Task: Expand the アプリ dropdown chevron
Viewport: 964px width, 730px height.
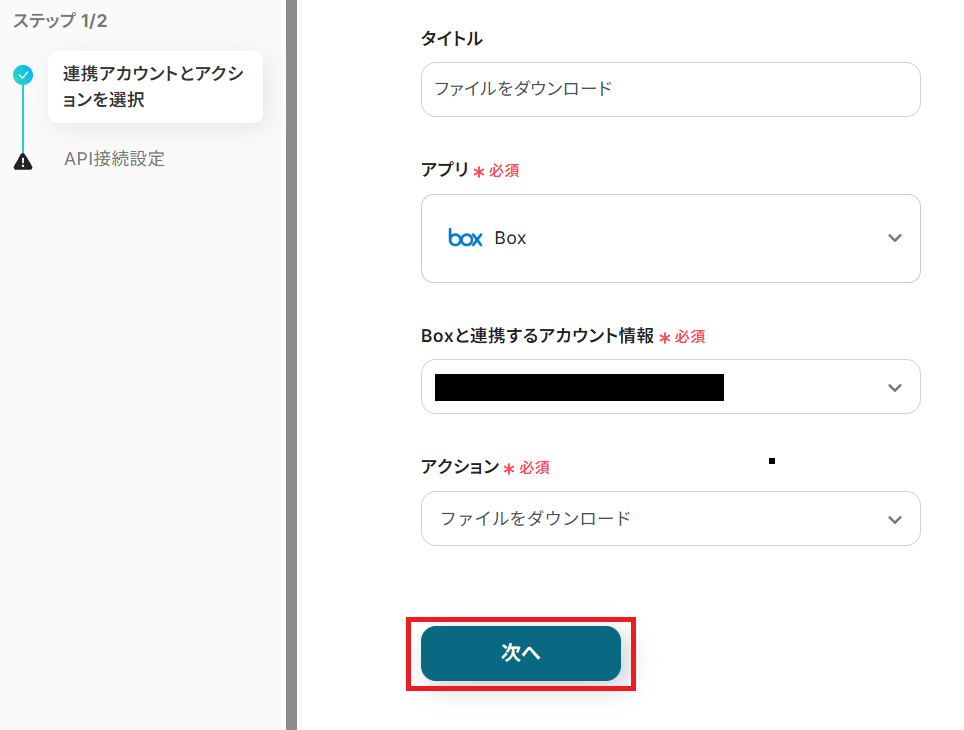Action: pyautogui.click(x=894, y=238)
